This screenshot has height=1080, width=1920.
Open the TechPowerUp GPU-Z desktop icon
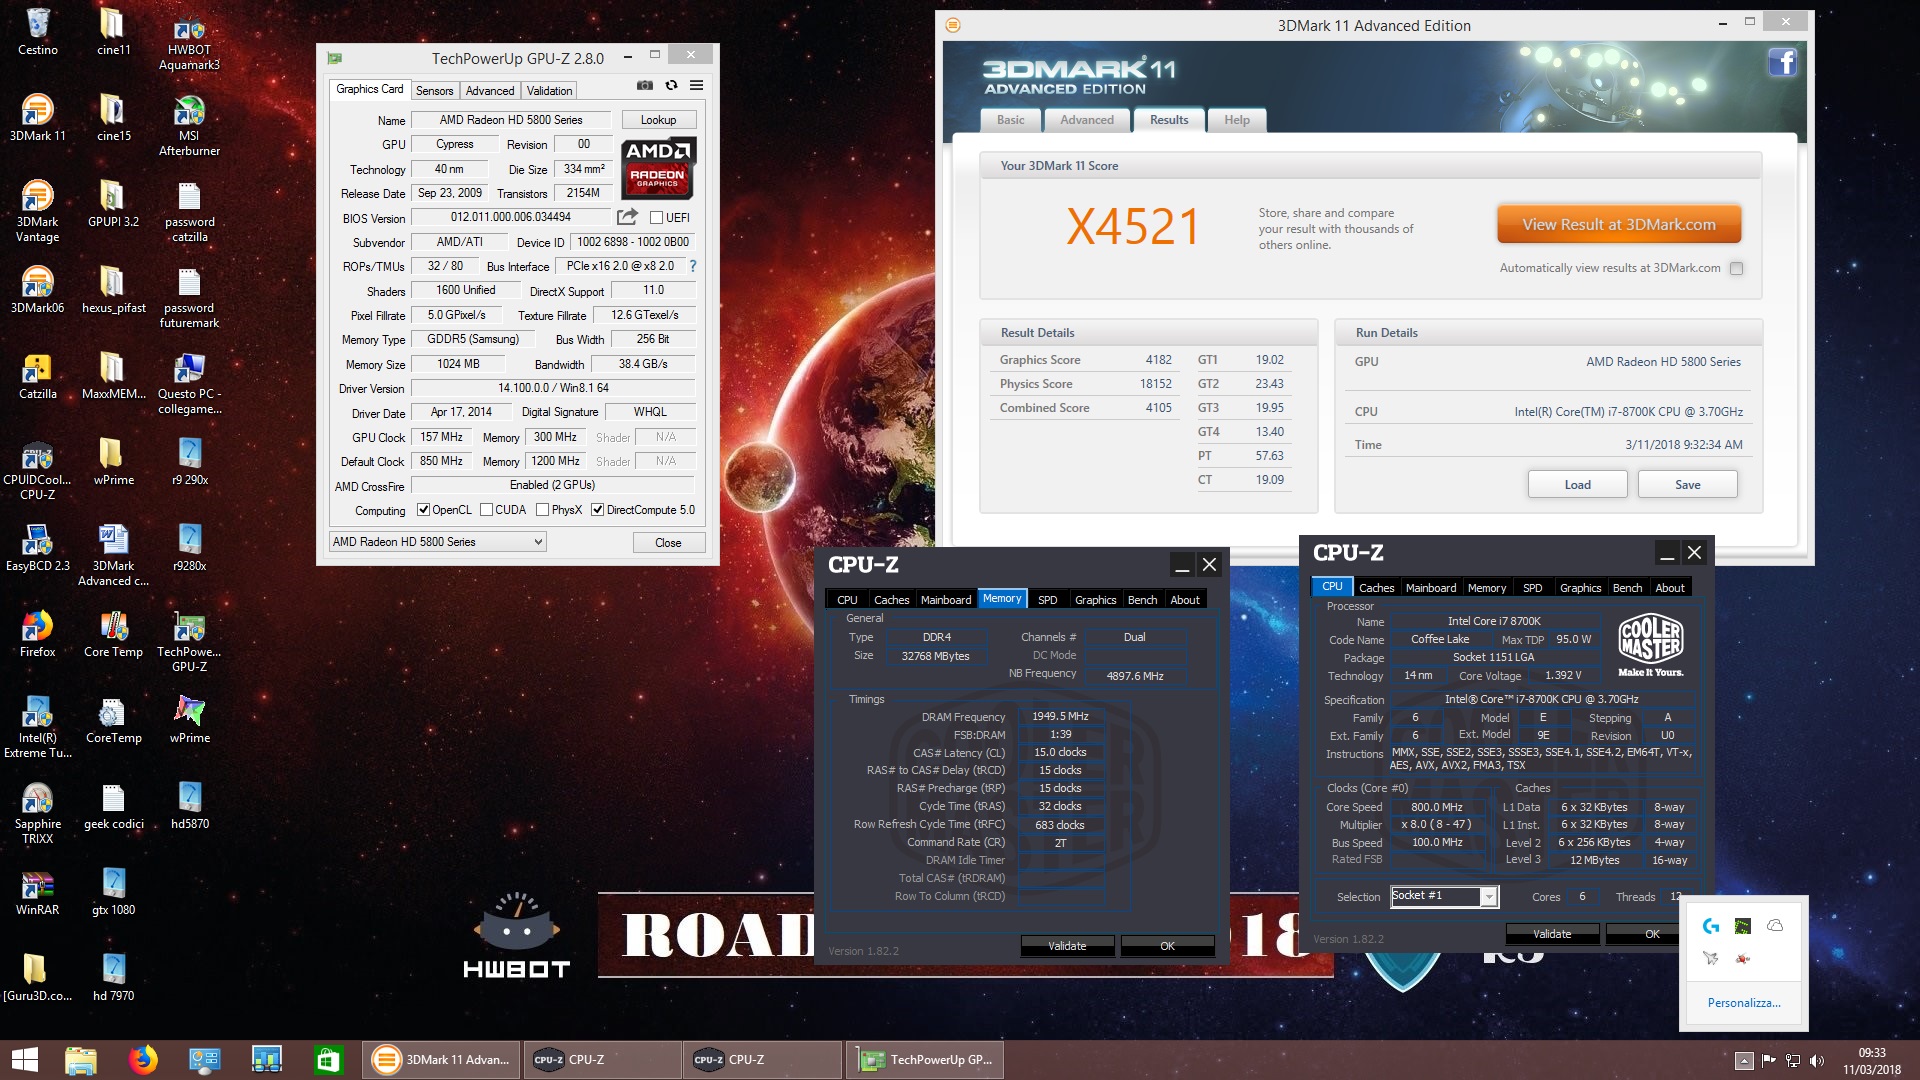190,641
